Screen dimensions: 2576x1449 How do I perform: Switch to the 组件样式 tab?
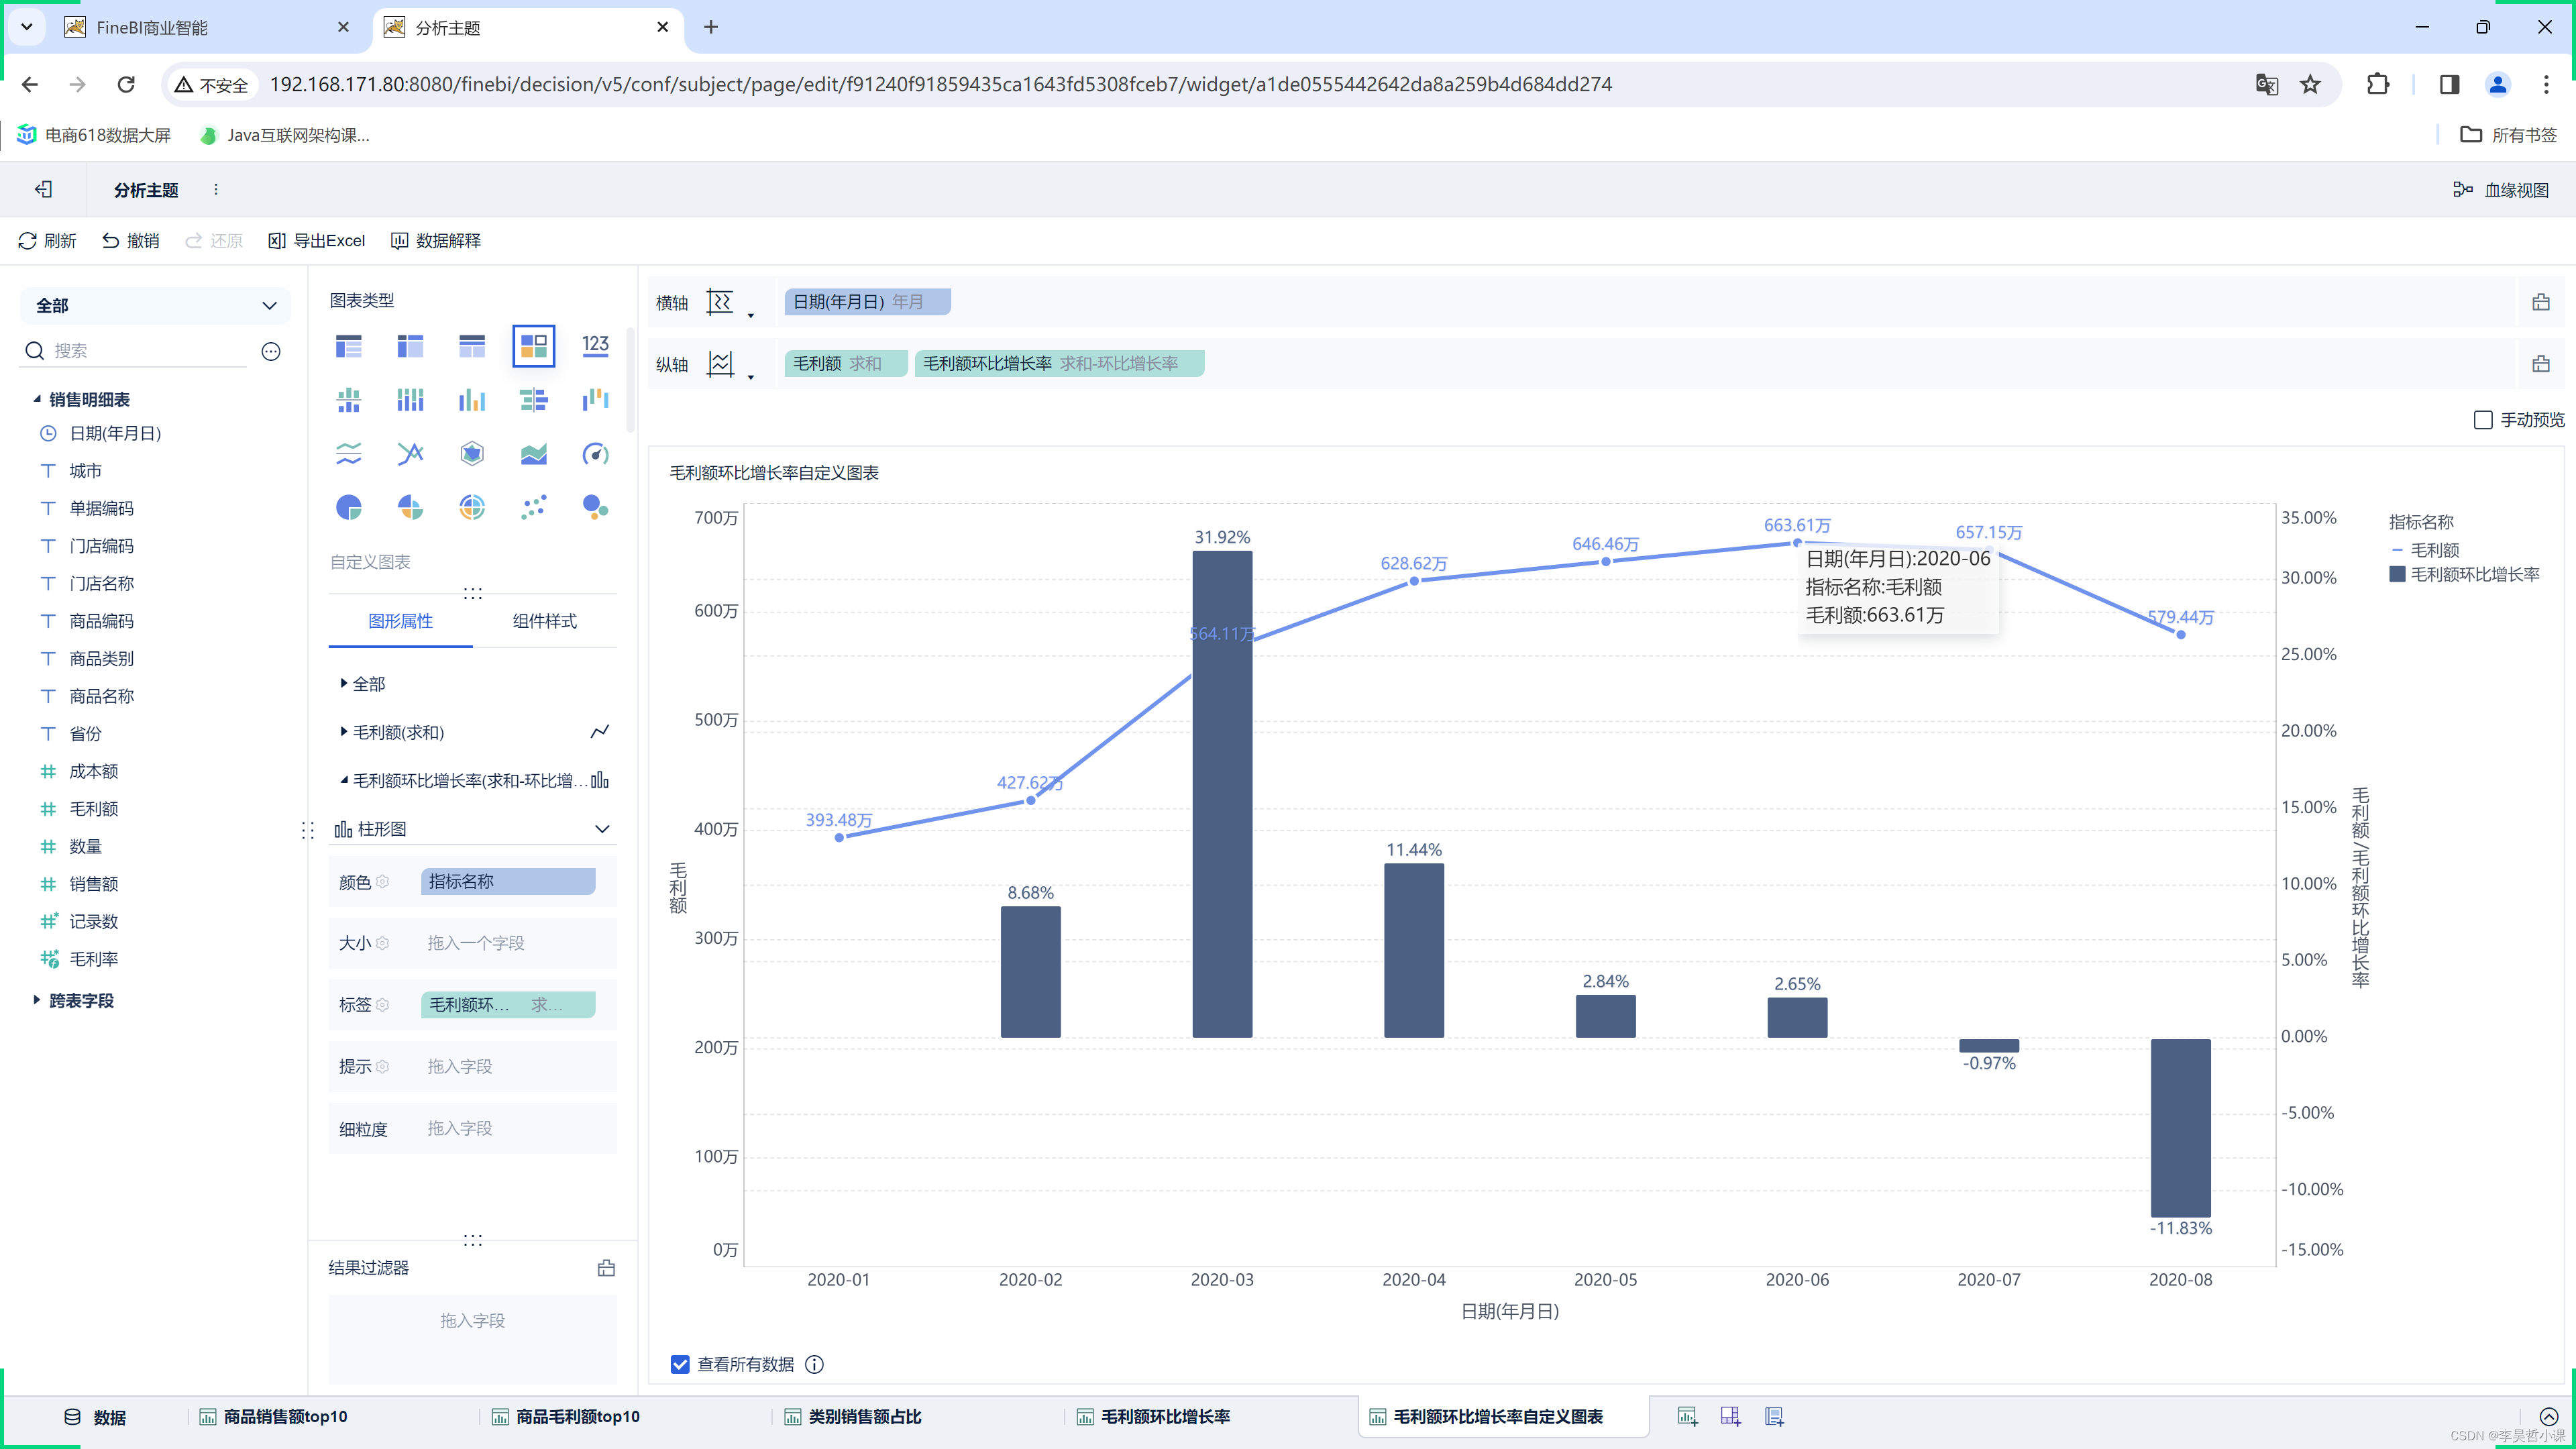tap(545, 621)
